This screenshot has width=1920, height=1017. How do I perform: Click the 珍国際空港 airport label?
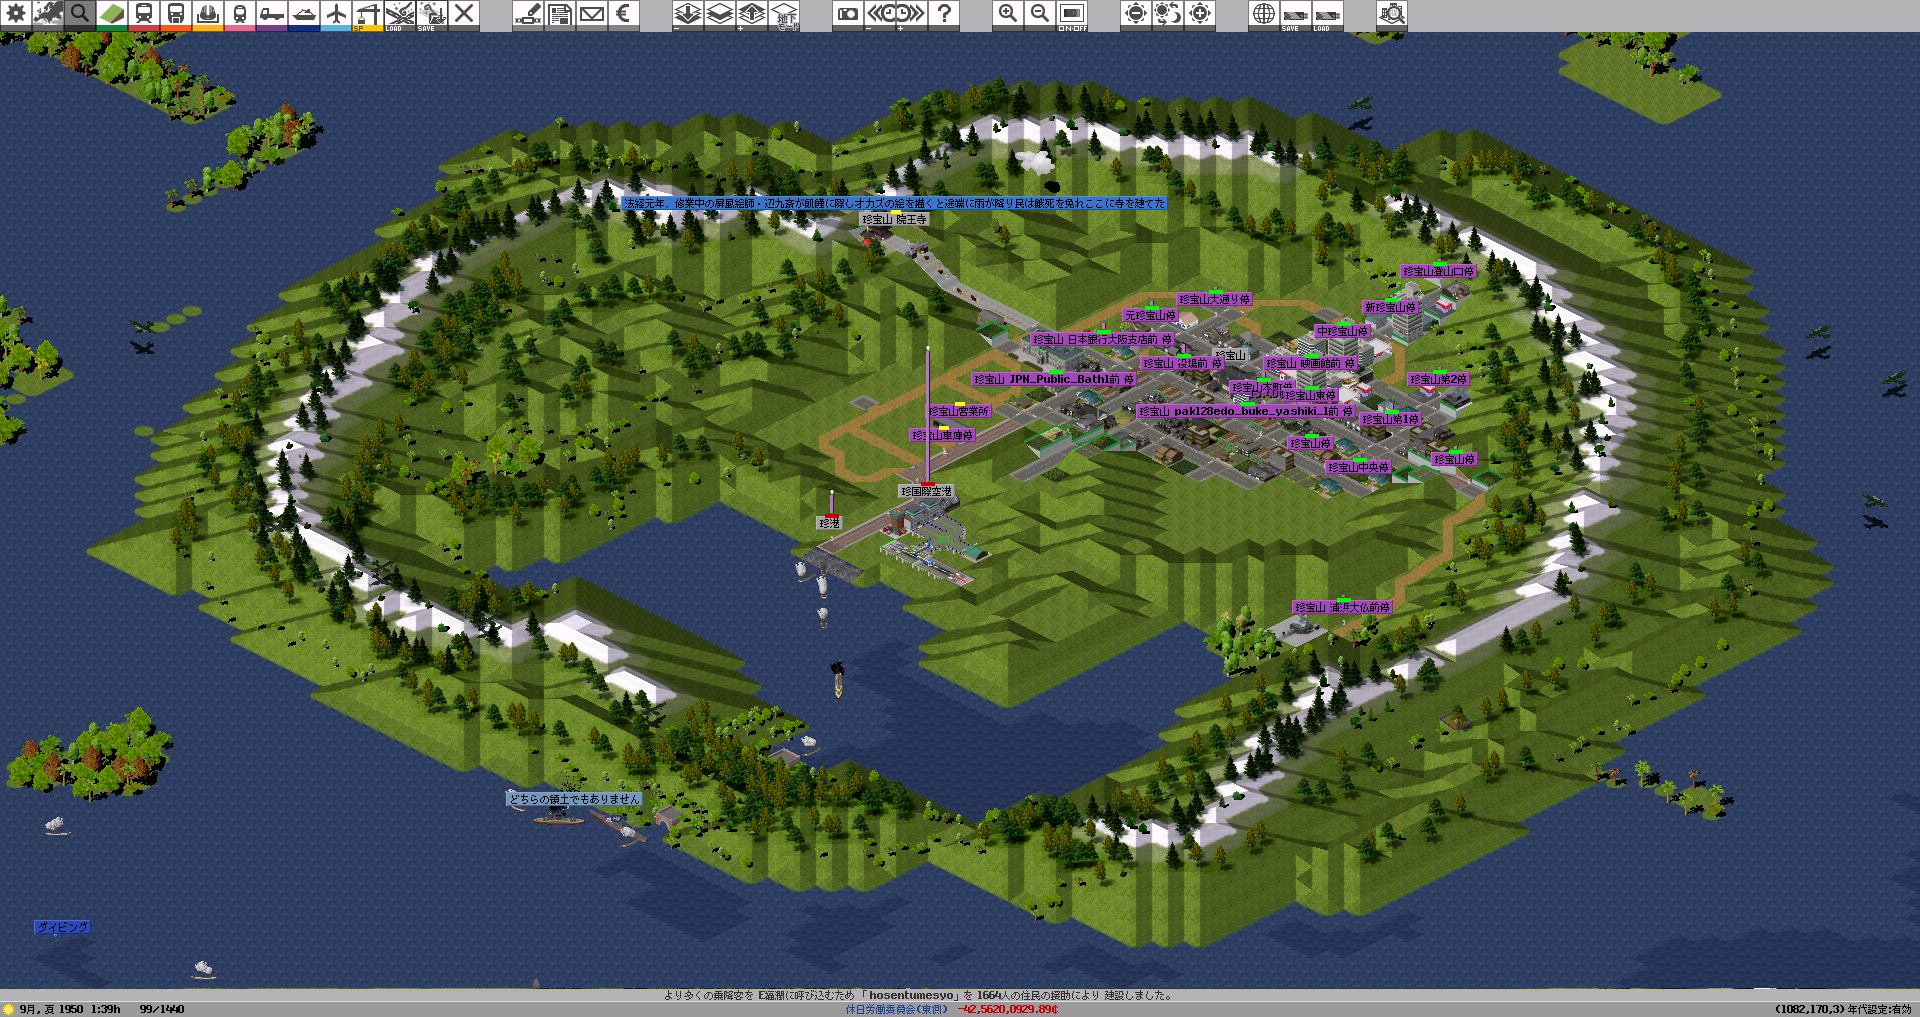point(927,491)
